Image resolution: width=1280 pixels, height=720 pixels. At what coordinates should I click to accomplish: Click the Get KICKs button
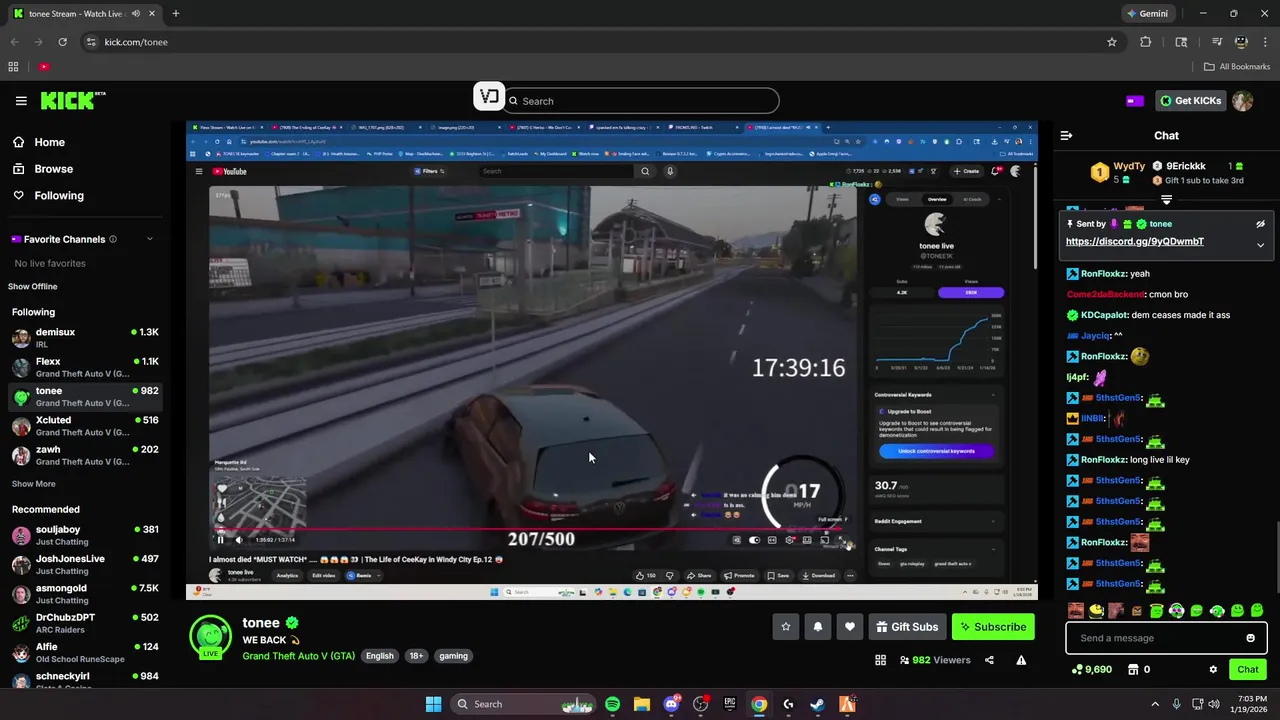pyautogui.click(x=1189, y=101)
